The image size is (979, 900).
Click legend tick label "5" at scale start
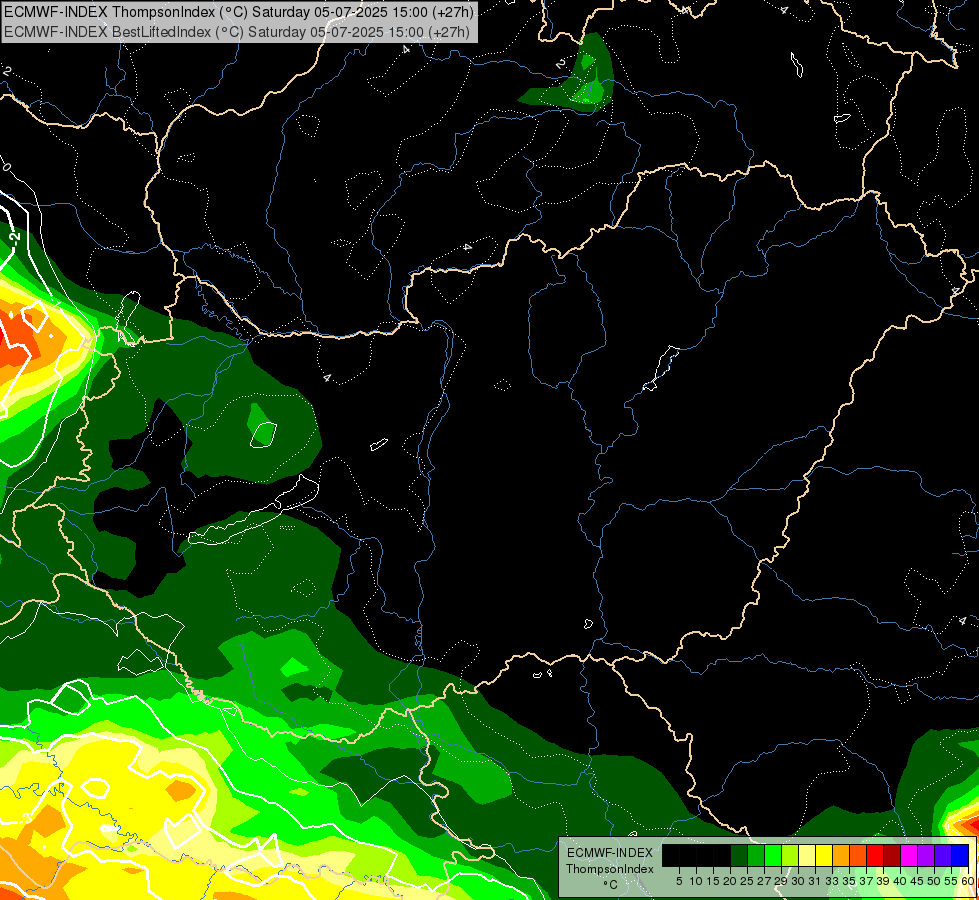click(679, 881)
